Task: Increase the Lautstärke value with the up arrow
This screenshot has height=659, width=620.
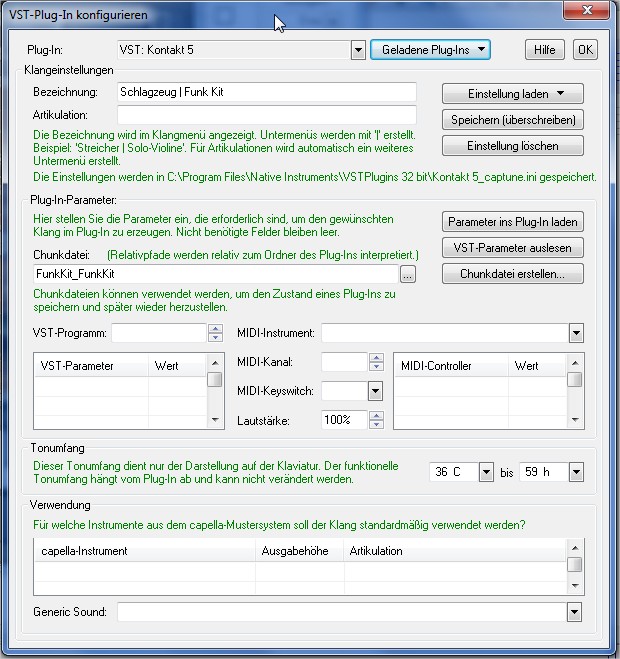Action: pyautogui.click(x=375, y=415)
